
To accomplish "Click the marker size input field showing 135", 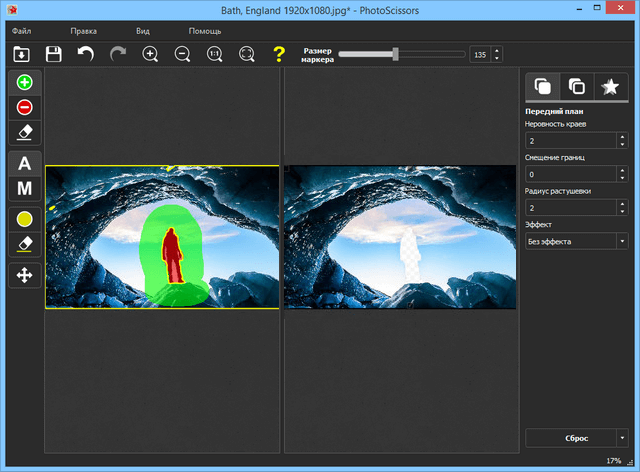I will (x=479, y=54).
